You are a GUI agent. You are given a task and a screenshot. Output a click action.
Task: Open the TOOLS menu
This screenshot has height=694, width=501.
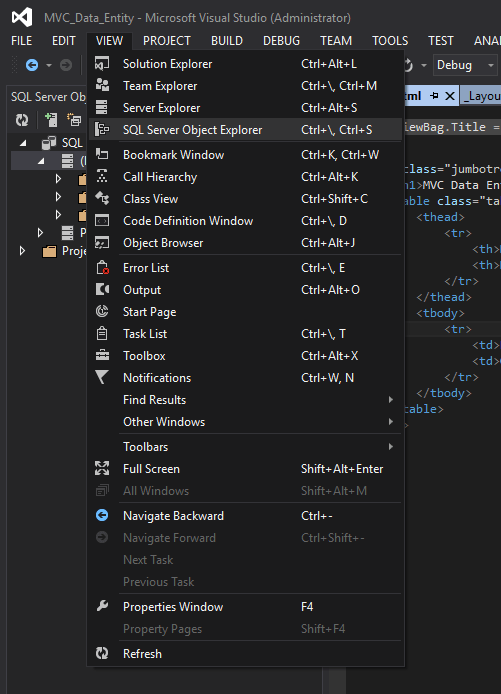point(390,41)
